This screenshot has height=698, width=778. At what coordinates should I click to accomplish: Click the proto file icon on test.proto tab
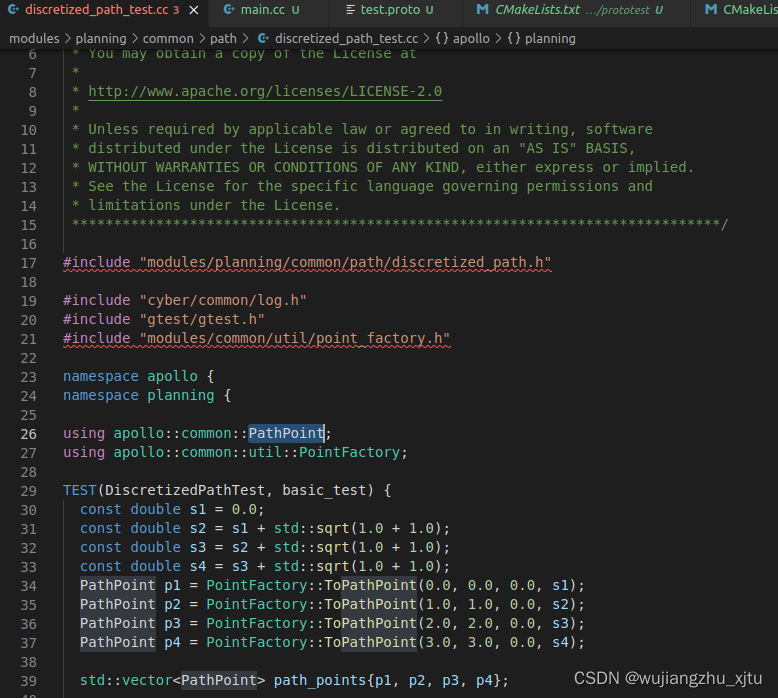point(350,10)
